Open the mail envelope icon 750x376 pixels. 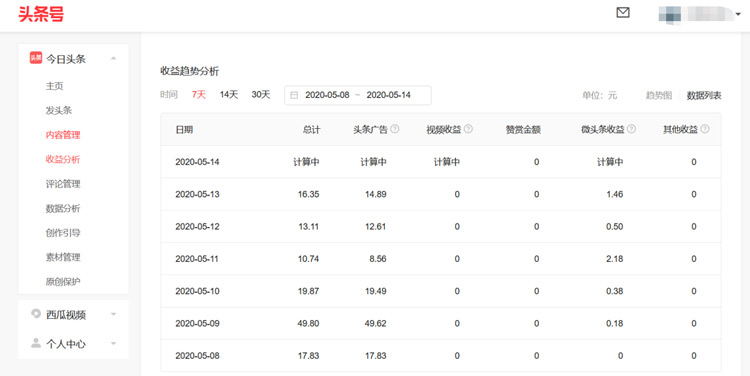[x=623, y=12]
